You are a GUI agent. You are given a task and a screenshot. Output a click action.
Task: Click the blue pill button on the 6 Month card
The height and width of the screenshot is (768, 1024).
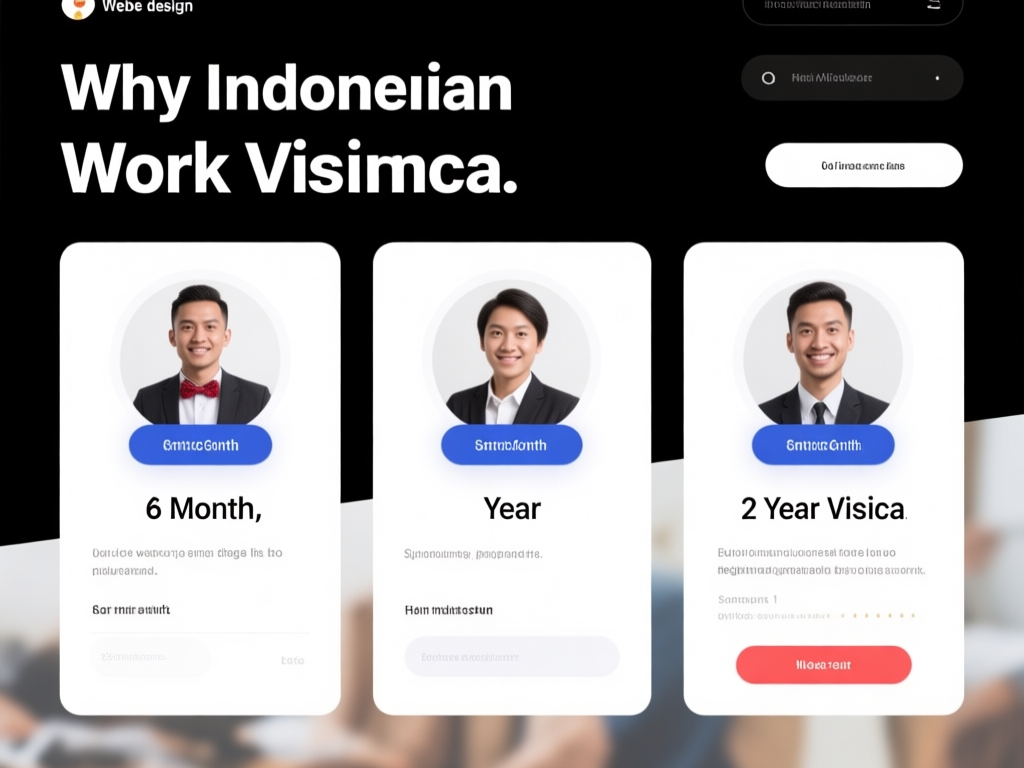pos(200,445)
